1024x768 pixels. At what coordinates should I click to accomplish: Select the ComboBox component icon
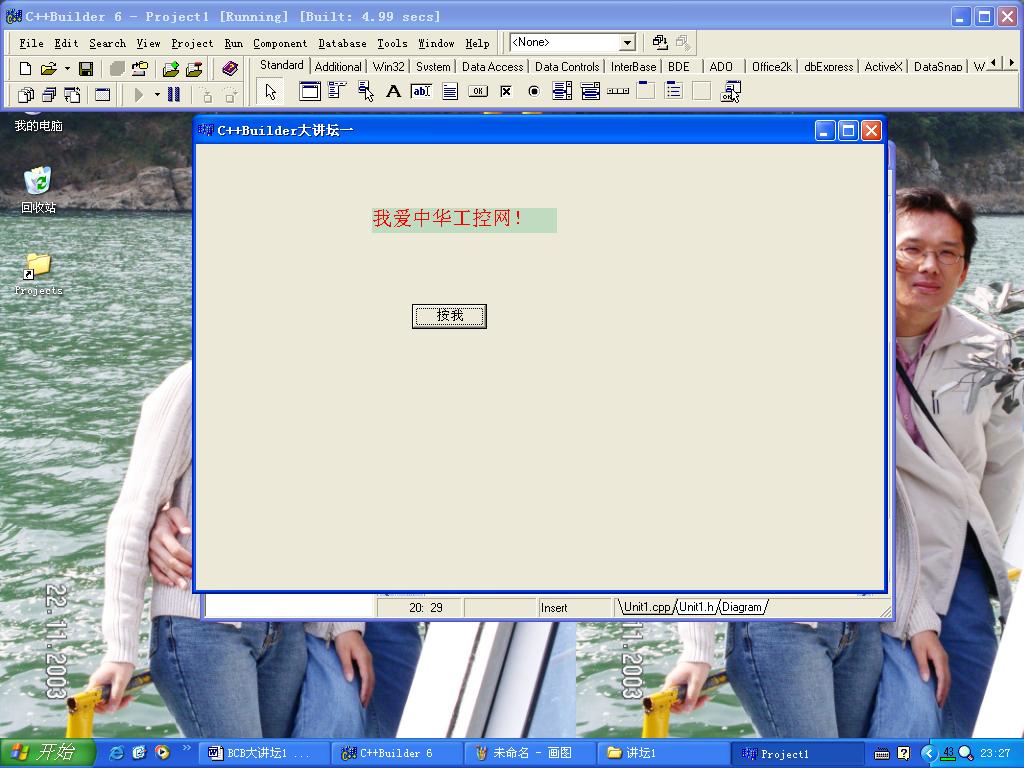click(x=590, y=91)
